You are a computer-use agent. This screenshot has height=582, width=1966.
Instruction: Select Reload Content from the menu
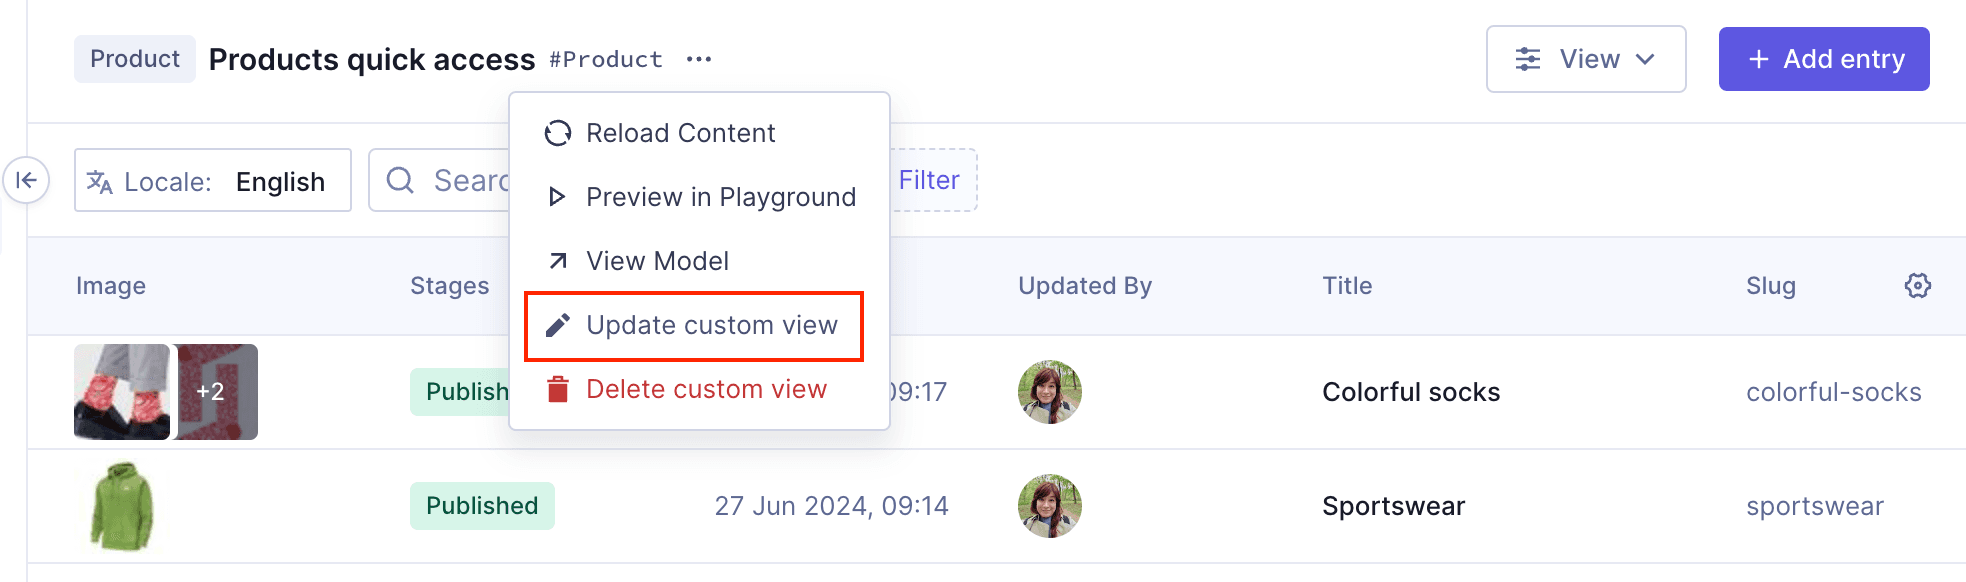699,133
